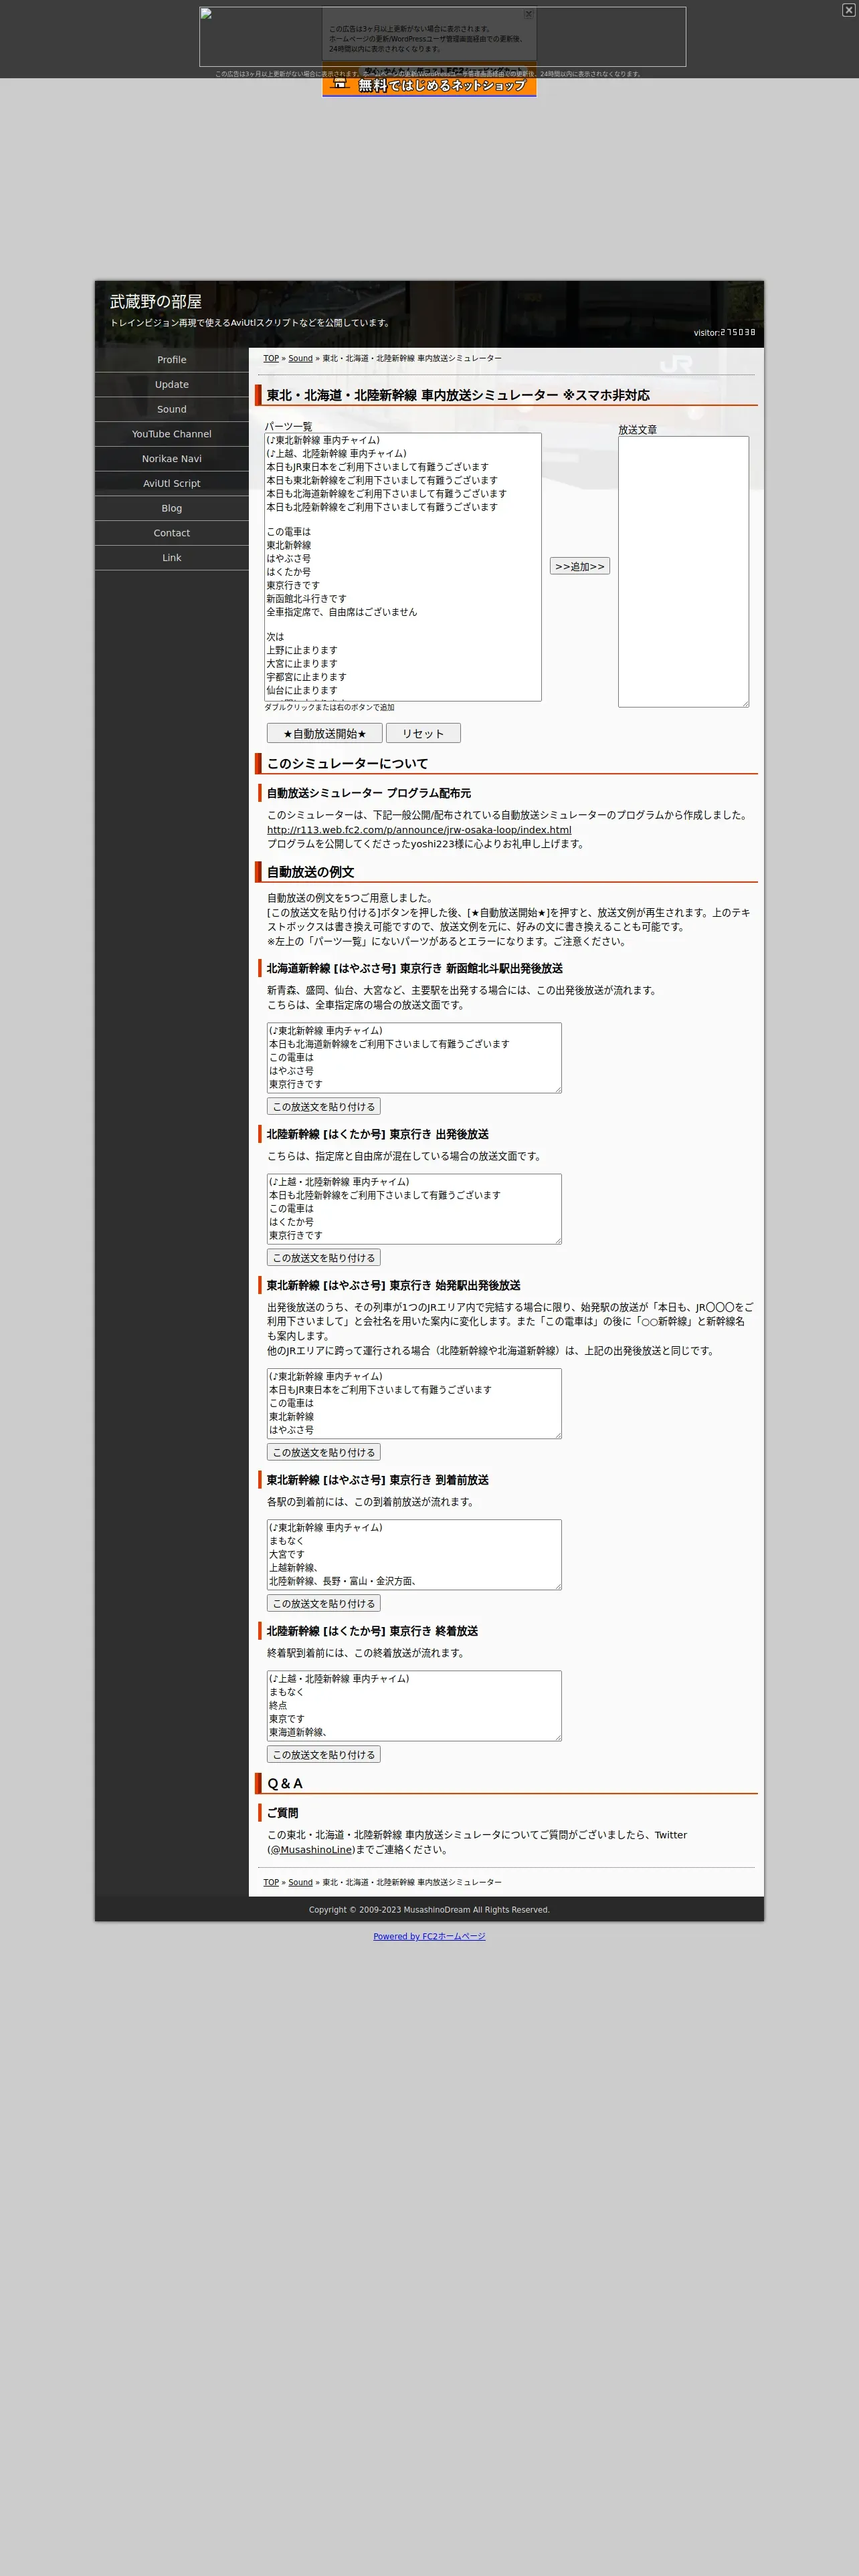The height and width of the screenshot is (2576, 859).
Task: Open the @MusashinoLine Twitter link
Action: click(311, 1850)
